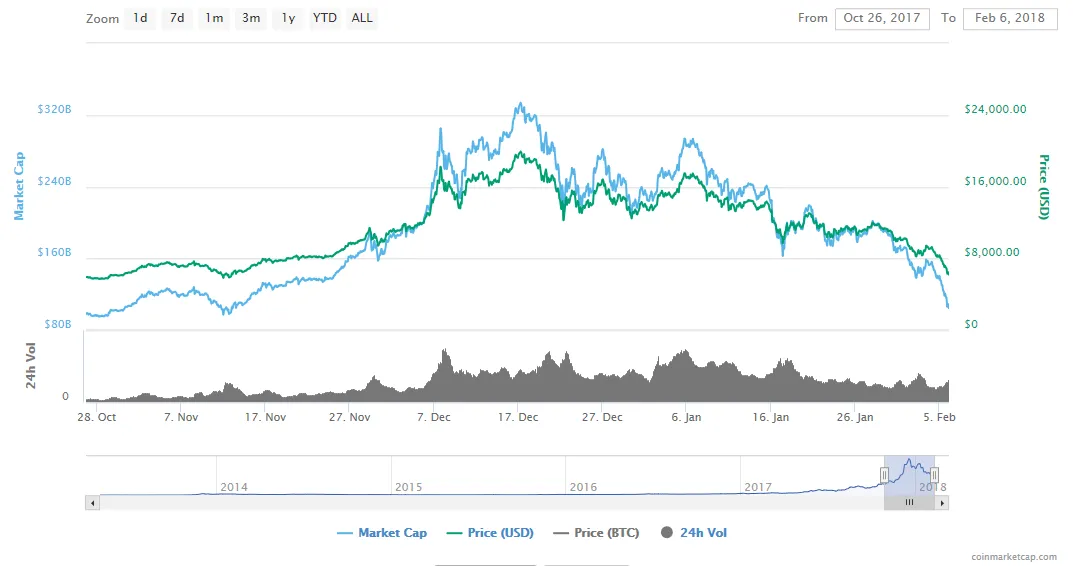This screenshot has height=566, width=1073.
Task: Click the 27. Nov x-axis label
Action: pyautogui.click(x=350, y=417)
